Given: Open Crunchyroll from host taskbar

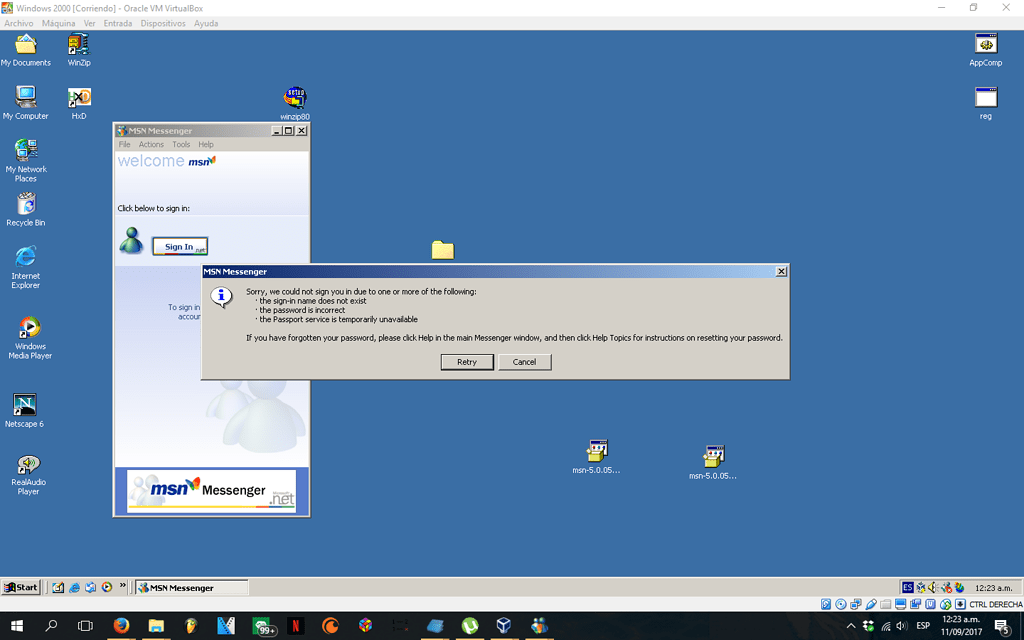Looking at the screenshot, I should tap(330, 626).
